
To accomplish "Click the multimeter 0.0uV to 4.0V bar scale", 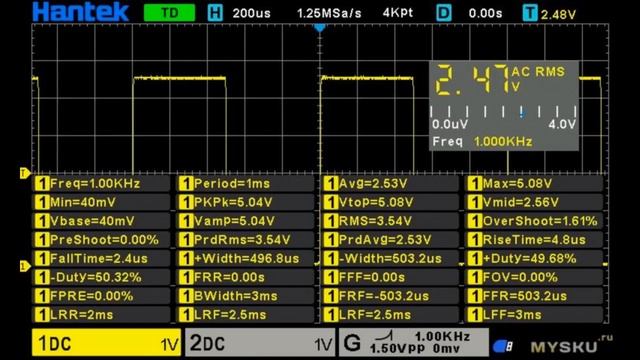I will 504,118.
